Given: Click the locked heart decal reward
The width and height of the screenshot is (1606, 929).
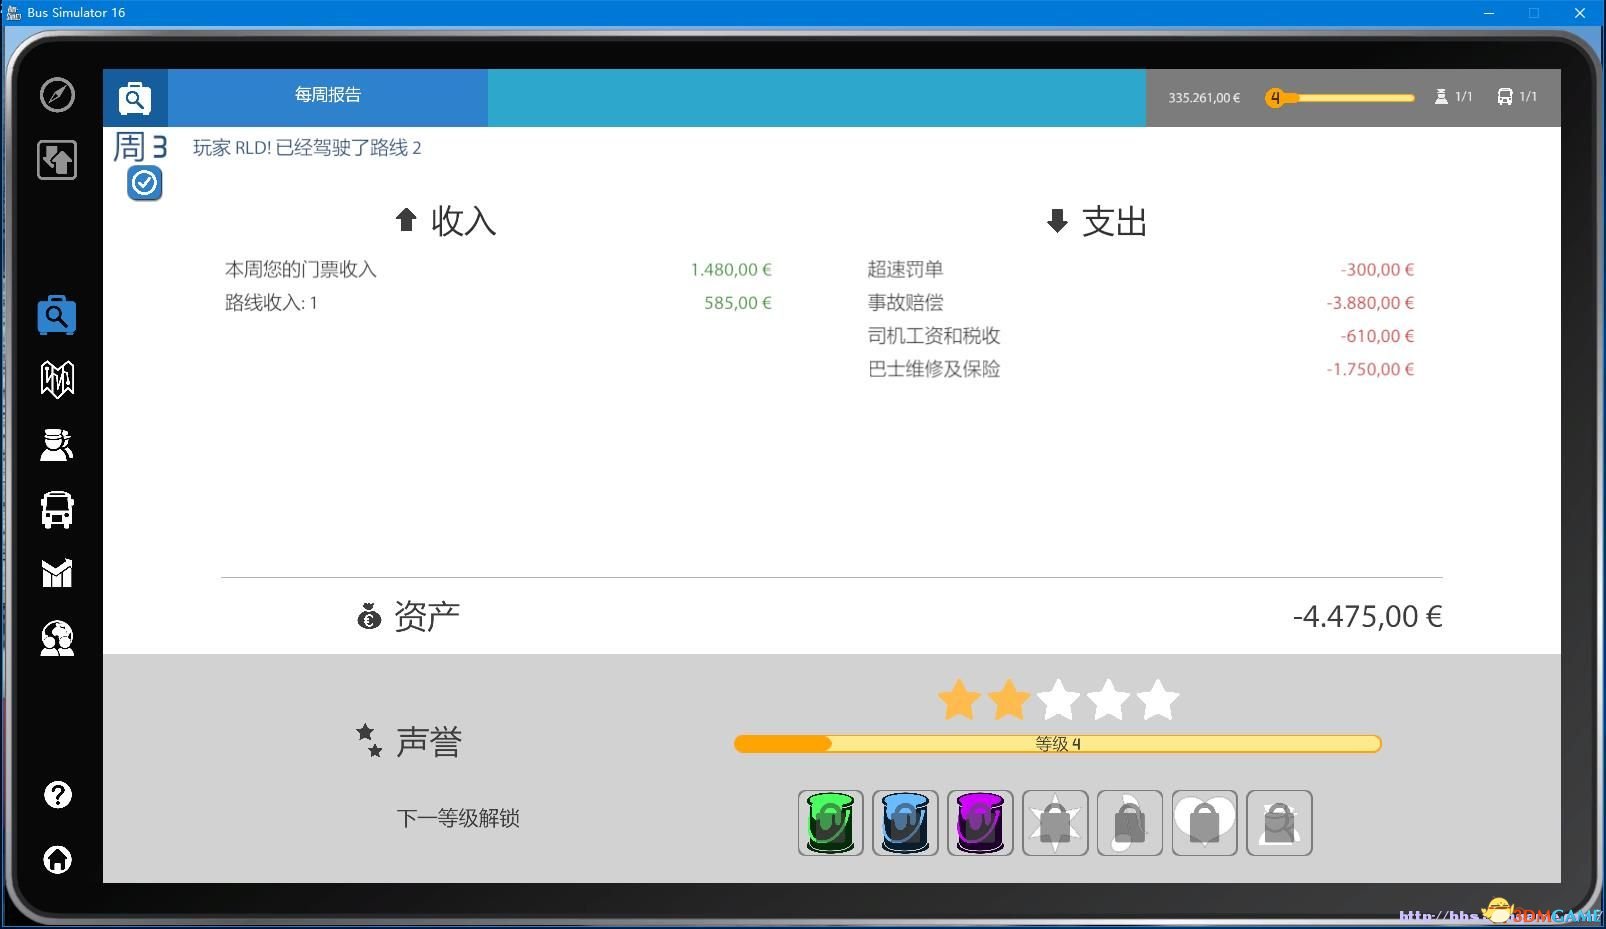Looking at the screenshot, I should (1205, 823).
